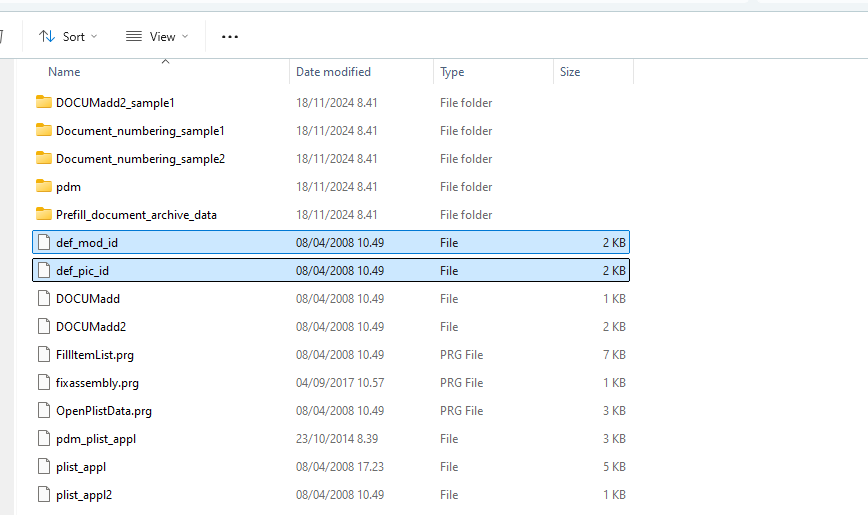Screen dimensions: 868x515
Task: Select the pdm_plist_appl file
Action: pos(96,438)
